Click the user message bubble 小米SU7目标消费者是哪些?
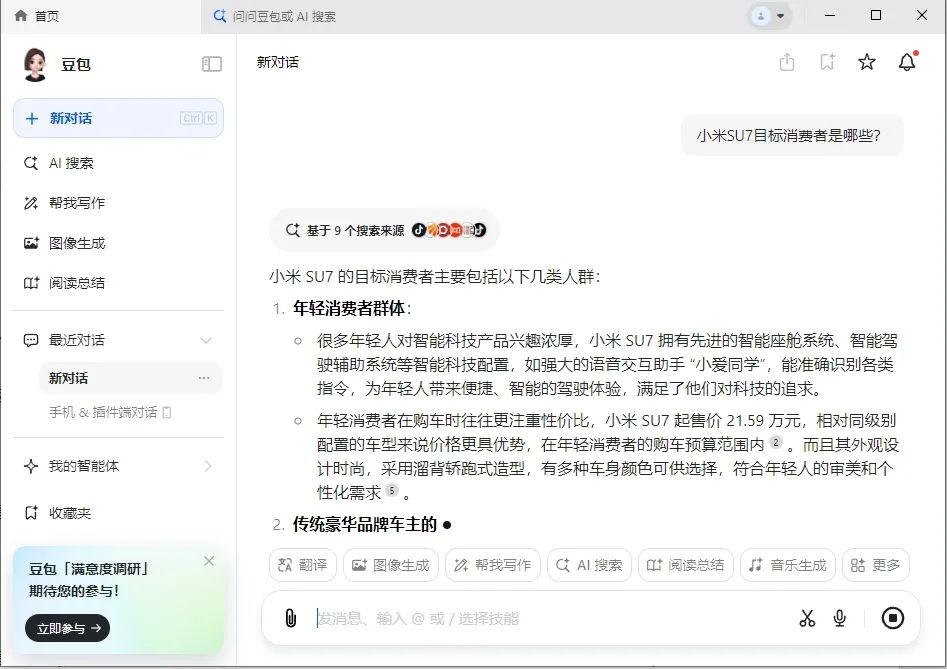This screenshot has height=669, width=947. [x=792, y=135]
